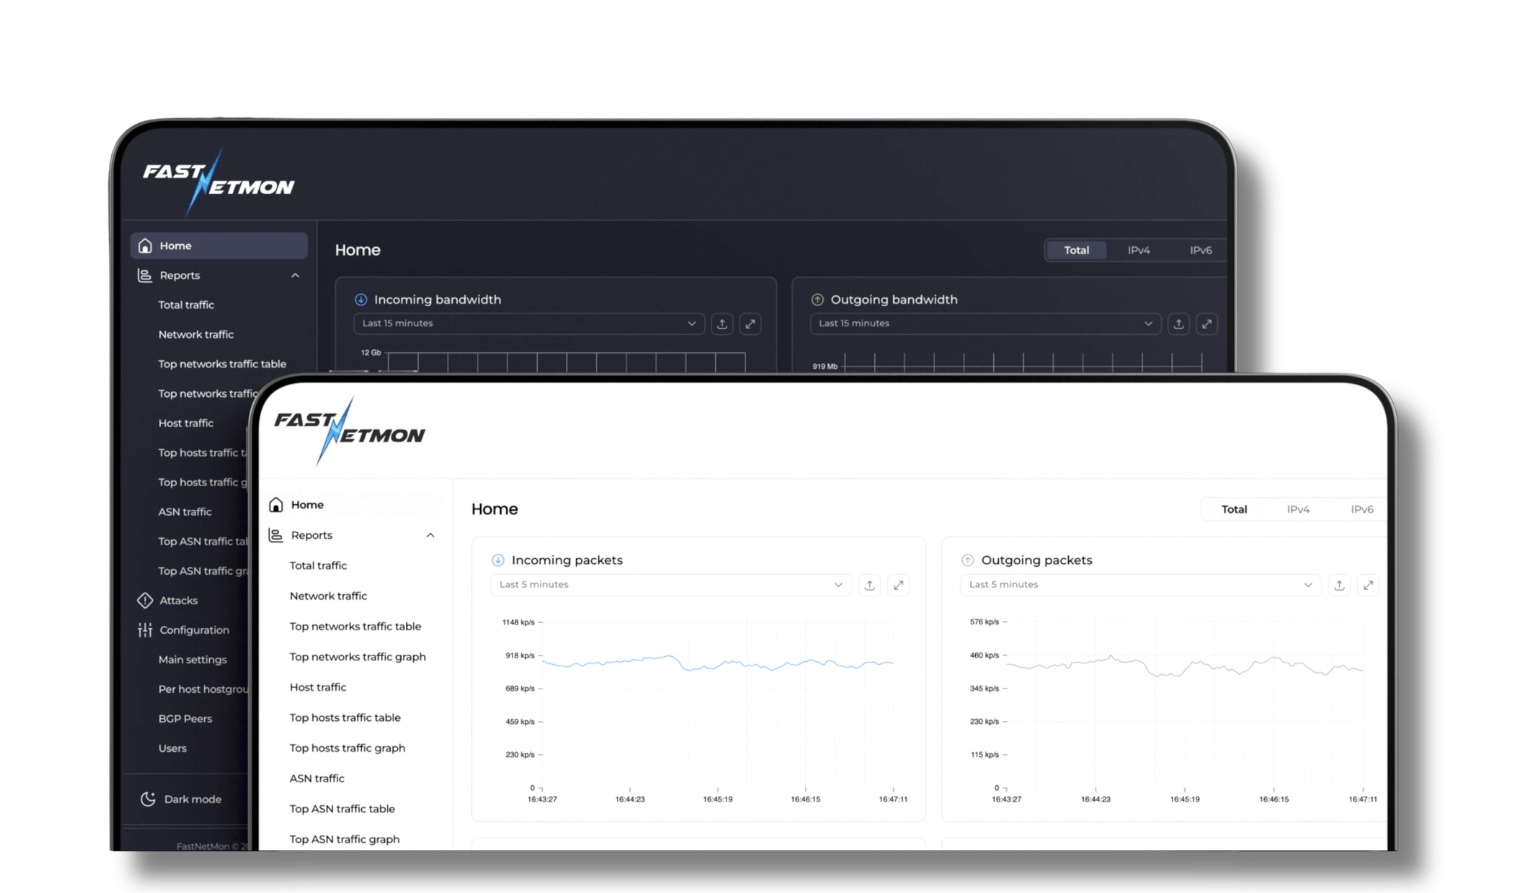The image size is (1523, 893).
Task: Click export icon in Incoming bandwidth panel
Action: [x=722, y=324]
